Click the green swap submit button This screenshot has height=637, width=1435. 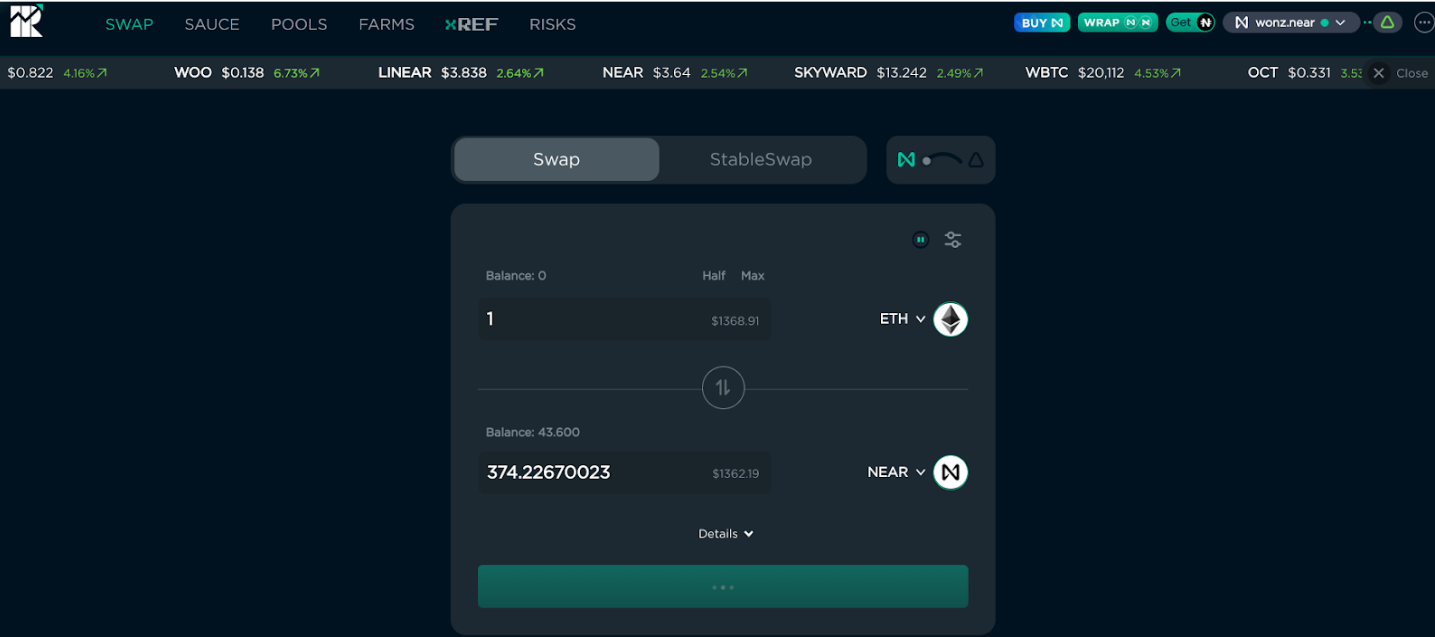pos(723,586)
